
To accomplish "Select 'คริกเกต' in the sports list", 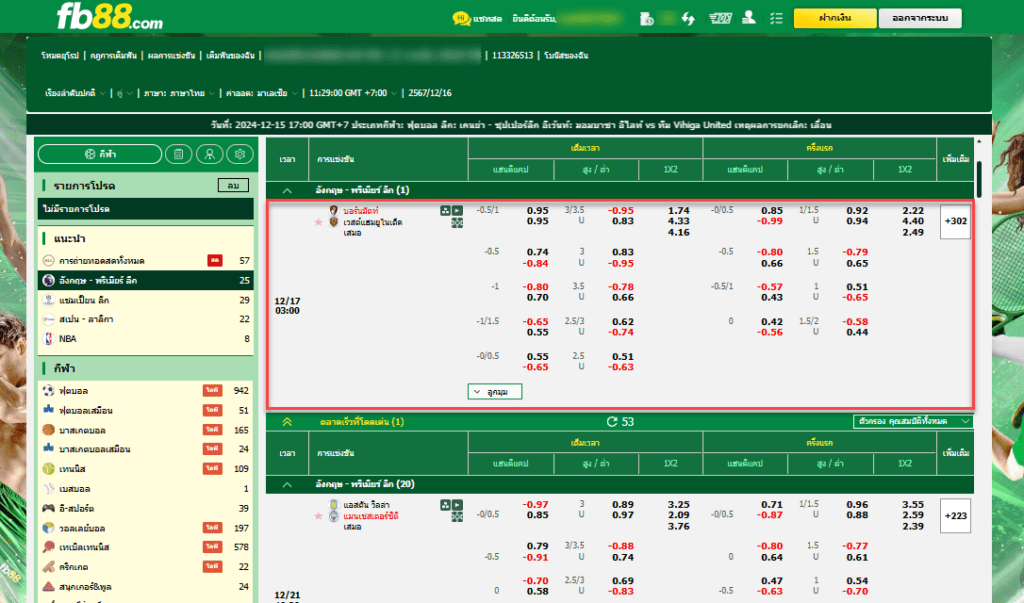I will pyautogui.click(x=146, y=567).
